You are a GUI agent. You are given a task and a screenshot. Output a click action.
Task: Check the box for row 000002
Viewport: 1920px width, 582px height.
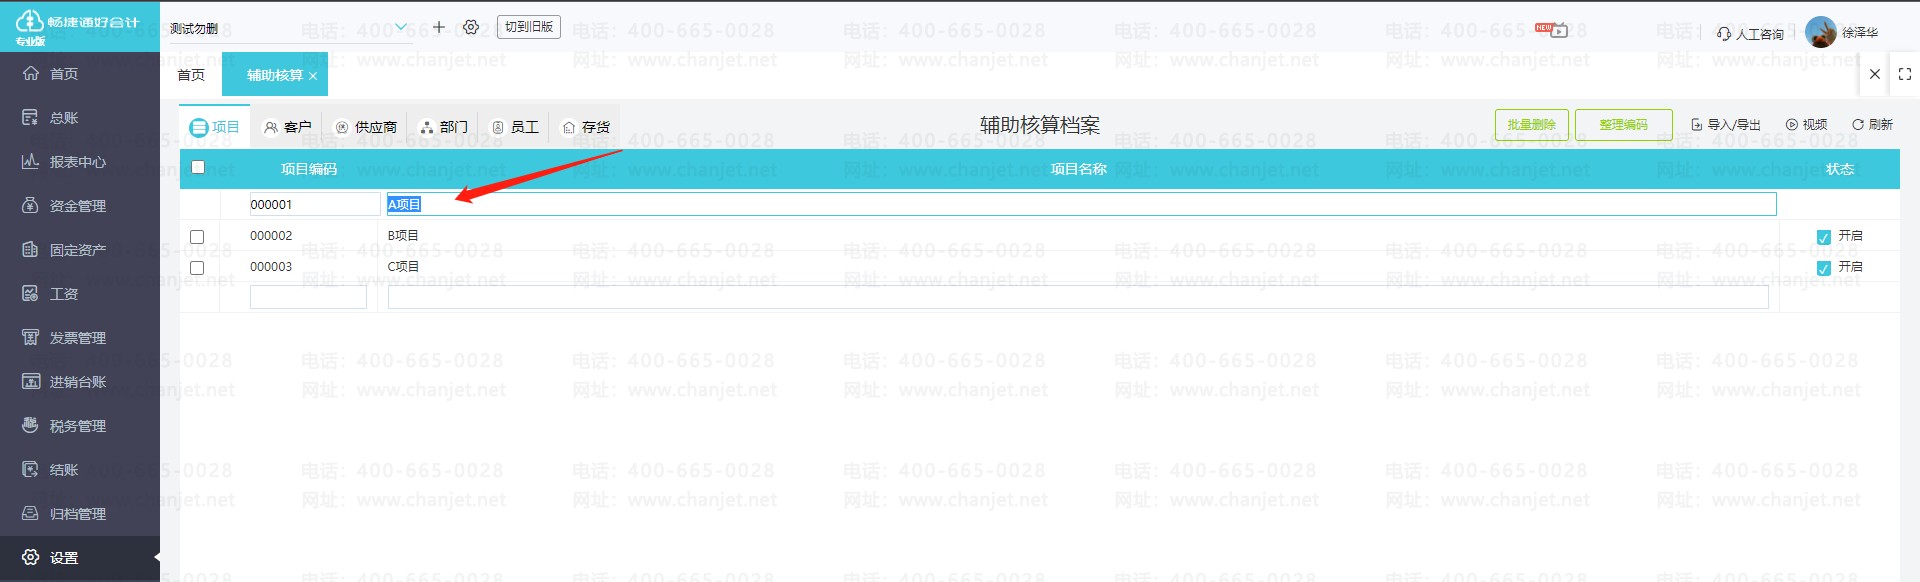(x=197, y=237)
